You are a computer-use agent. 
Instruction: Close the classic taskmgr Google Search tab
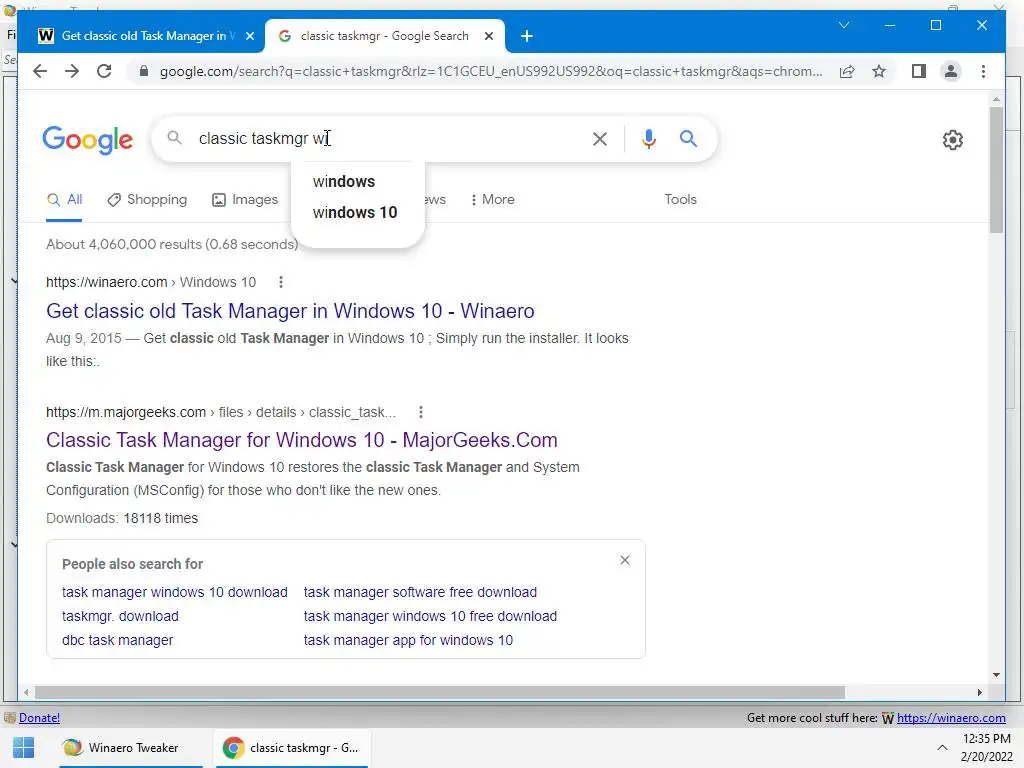488,37
